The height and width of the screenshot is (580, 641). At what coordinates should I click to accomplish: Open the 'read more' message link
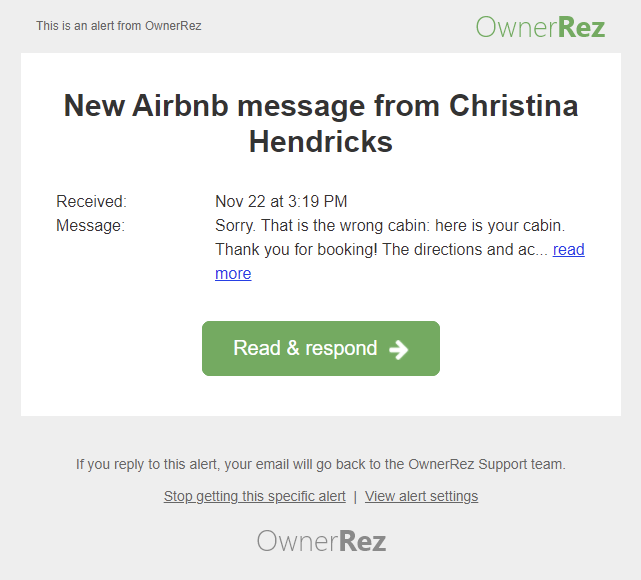point(568,249)
